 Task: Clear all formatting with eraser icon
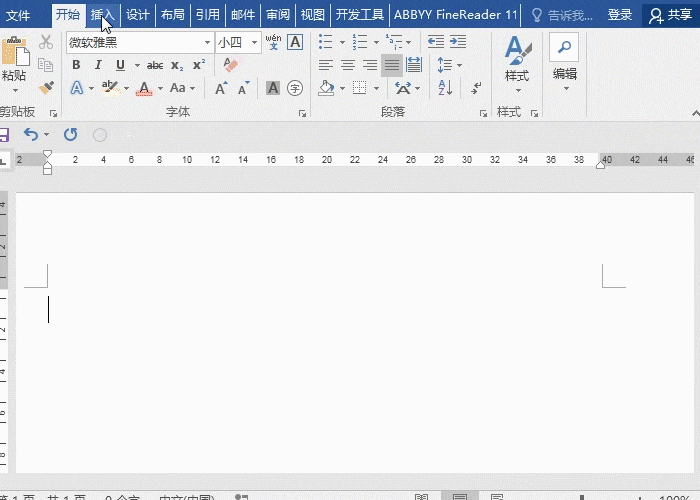pos(231,65)
